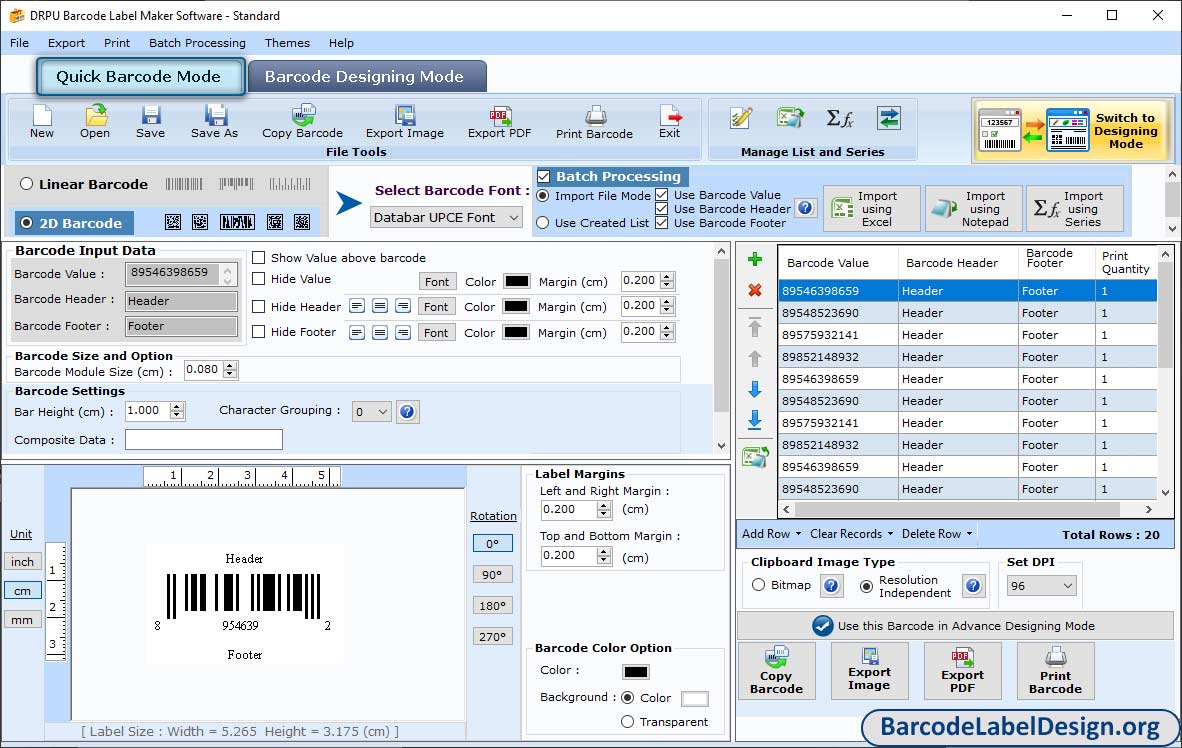
Task: Delete row with red X icon
Action: (x=755, y=290)
